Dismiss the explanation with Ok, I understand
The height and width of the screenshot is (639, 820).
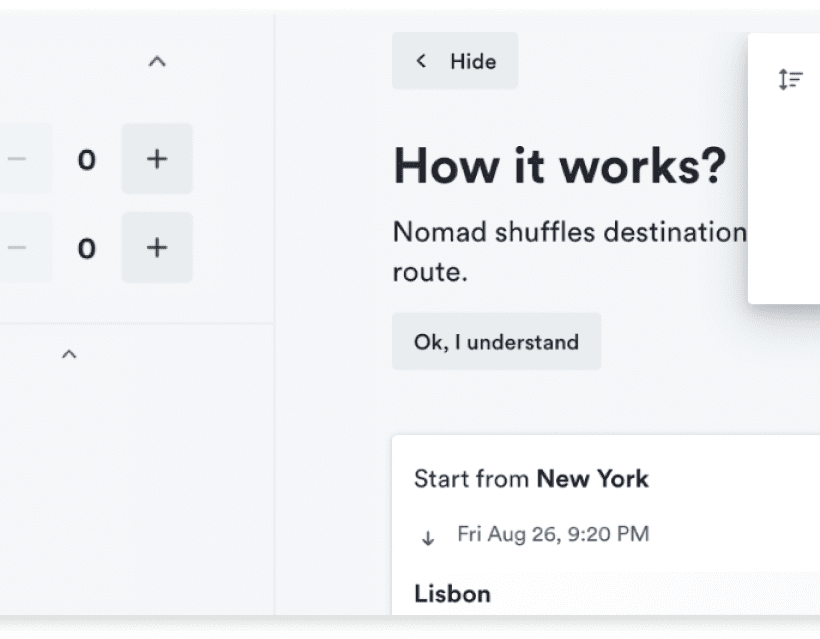(496, 341)
